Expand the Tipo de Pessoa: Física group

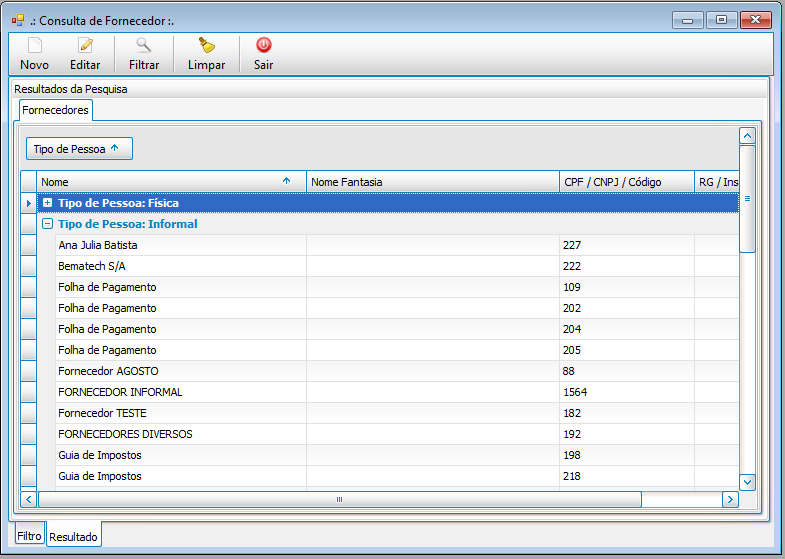[x=48, y=203]
